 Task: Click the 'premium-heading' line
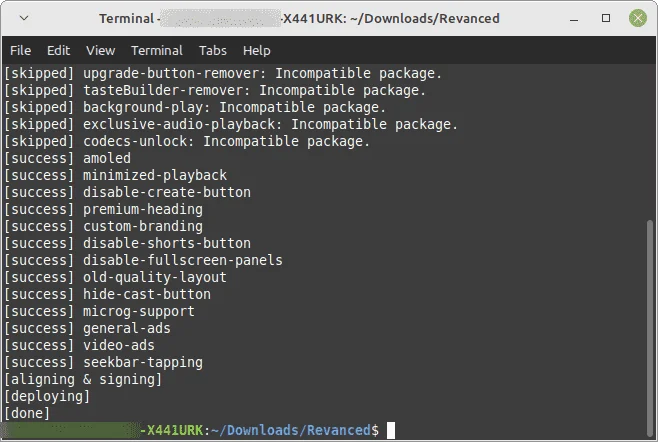pyautogui.click(x=104, y=209)
